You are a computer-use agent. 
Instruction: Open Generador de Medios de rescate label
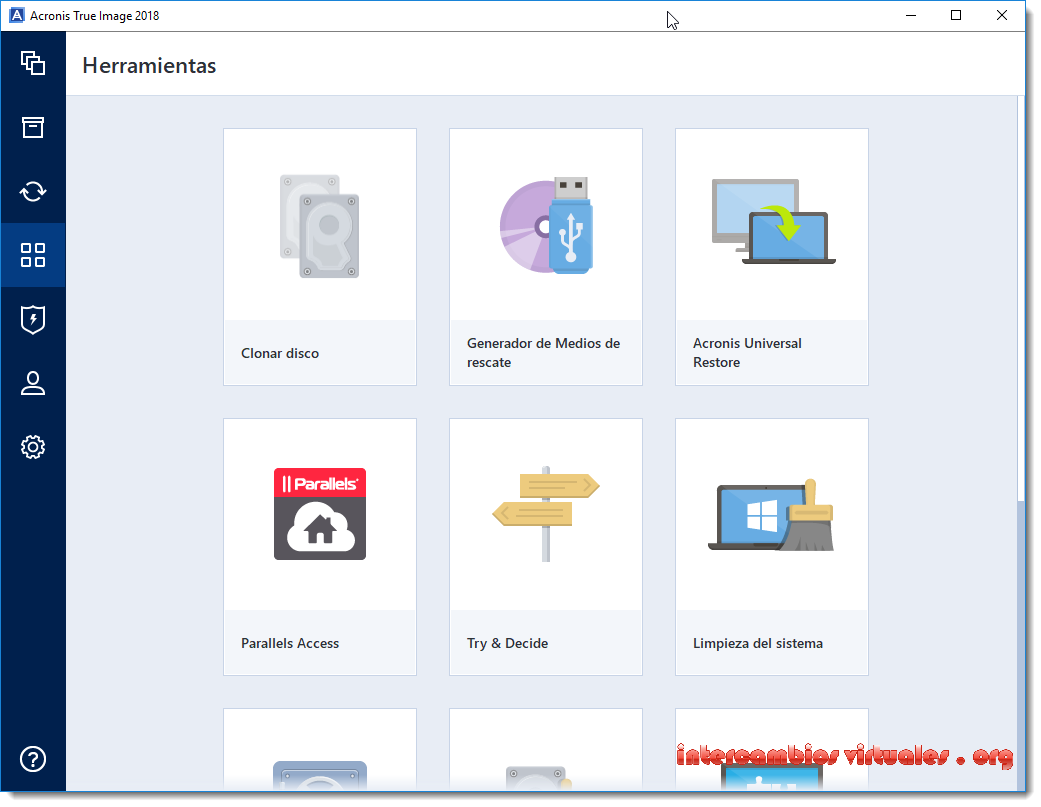(x=543, y=352)
